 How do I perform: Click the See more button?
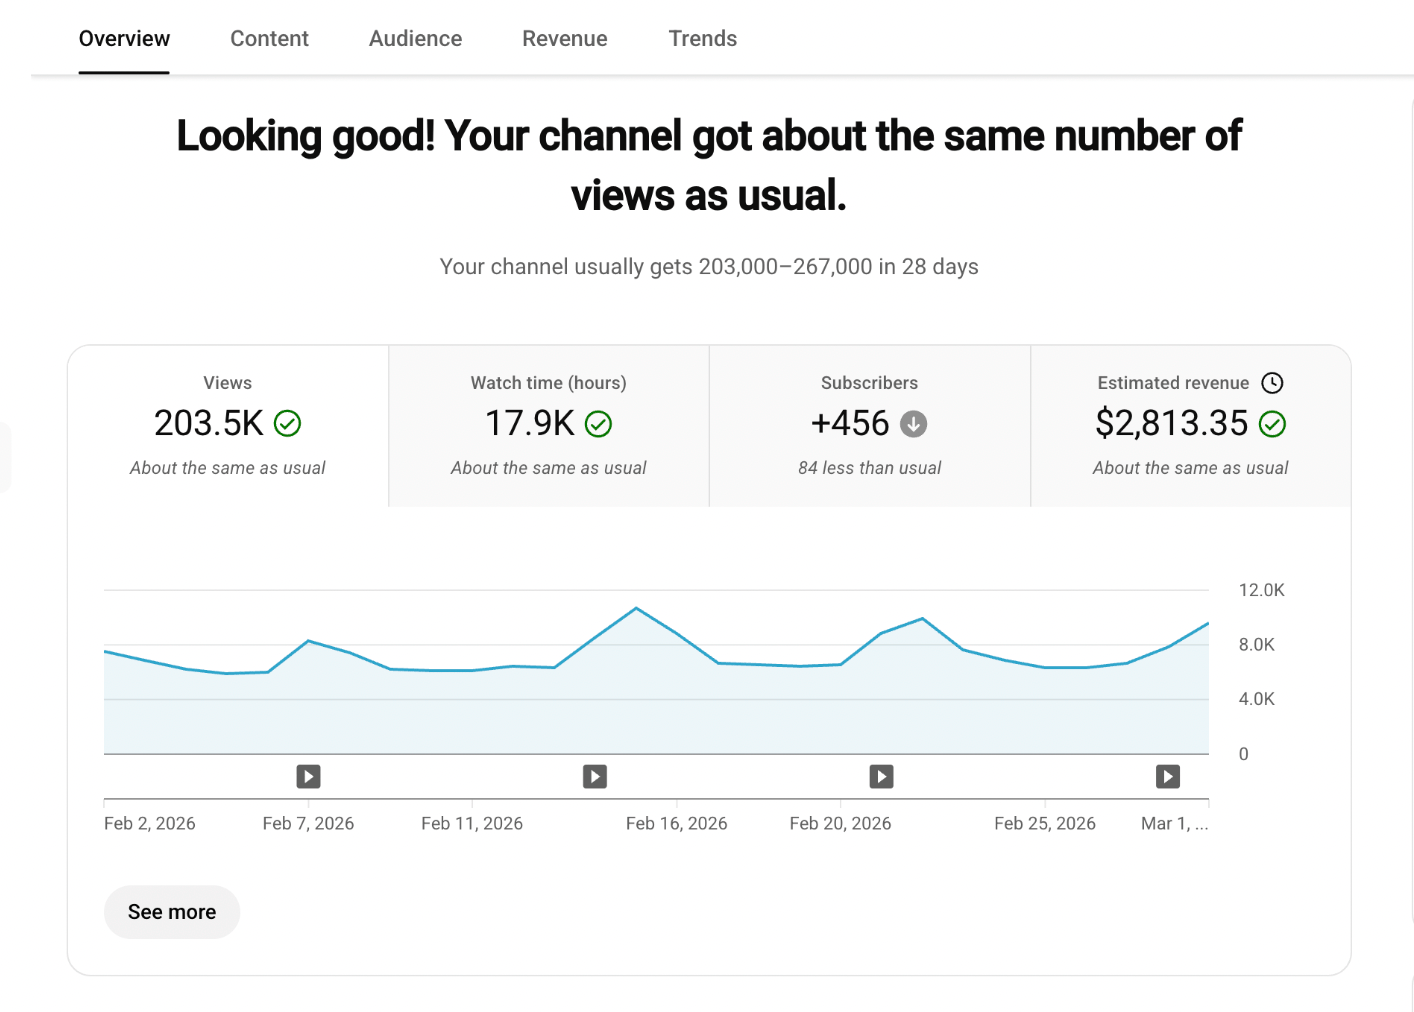[x=172, y=912]
